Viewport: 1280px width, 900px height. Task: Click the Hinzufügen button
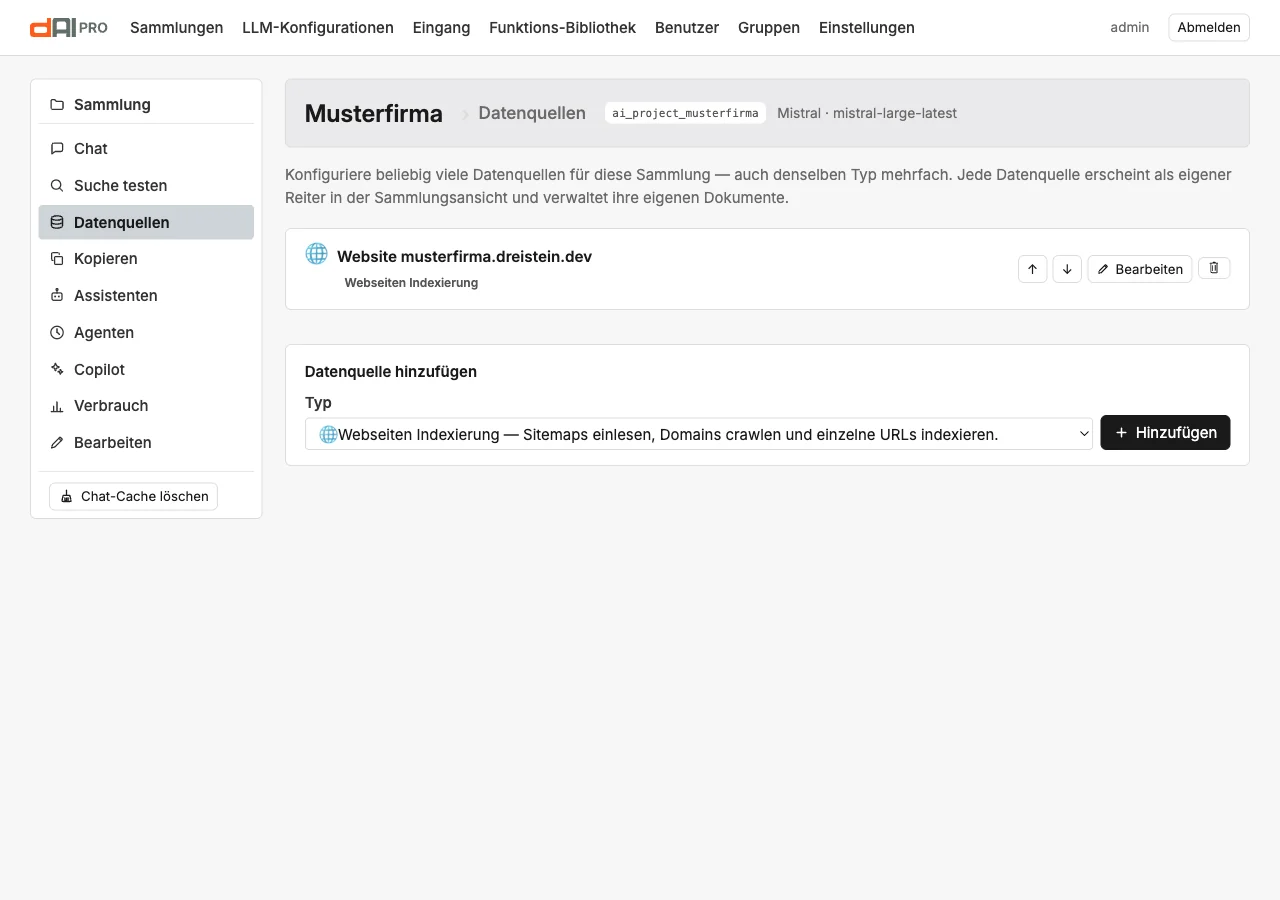(x=1165, y=433)
